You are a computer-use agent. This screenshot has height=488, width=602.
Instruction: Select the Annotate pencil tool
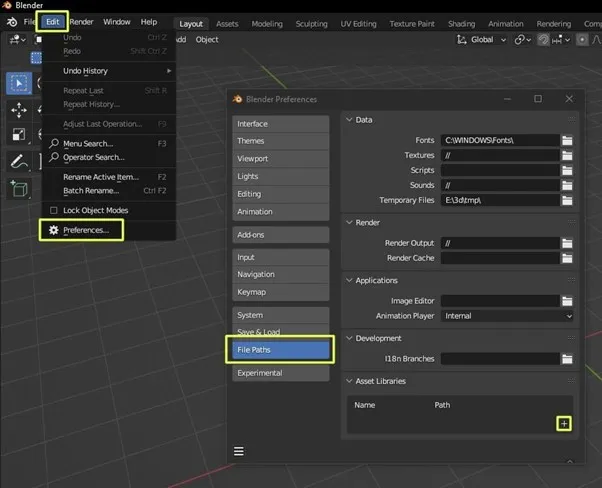coord(19,161)
